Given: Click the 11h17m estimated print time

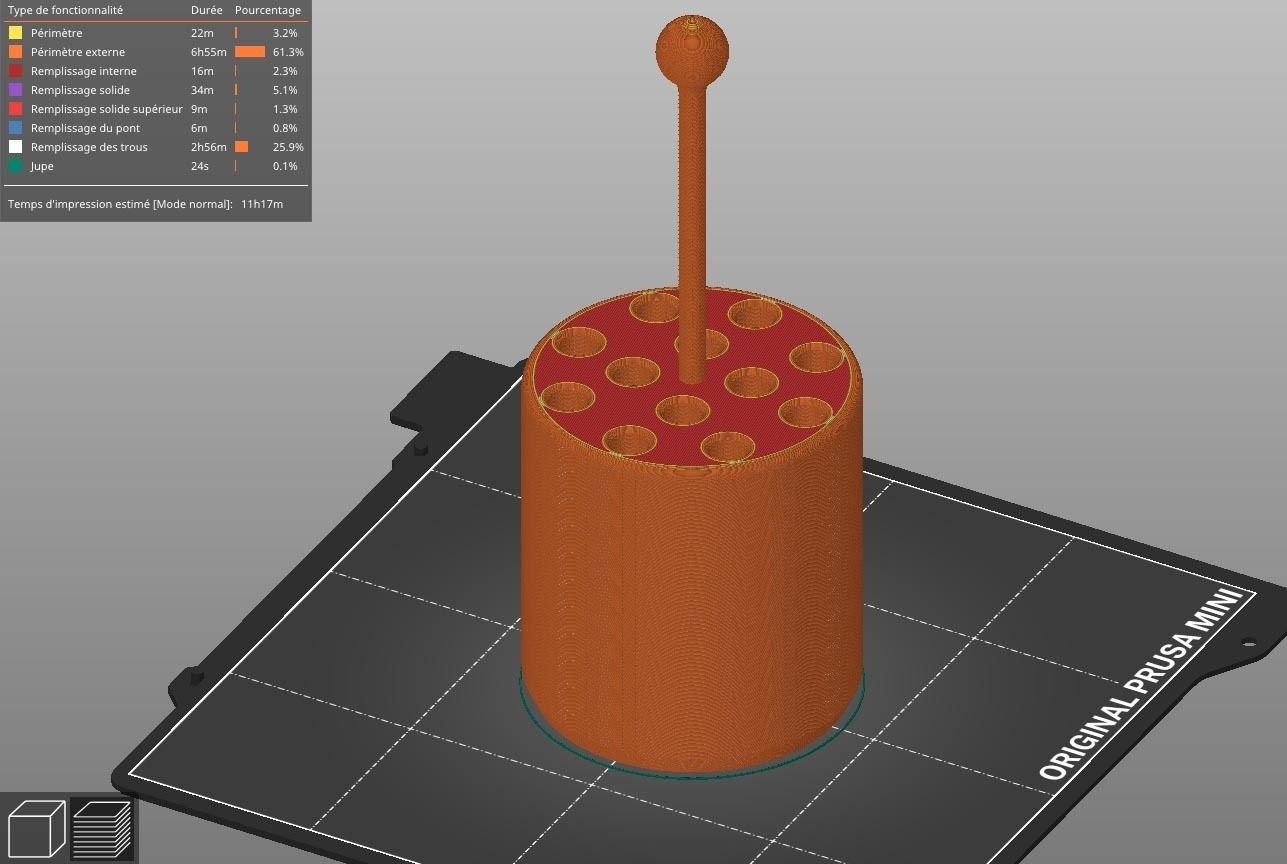Looking at the screenshot, I should 262,204.
